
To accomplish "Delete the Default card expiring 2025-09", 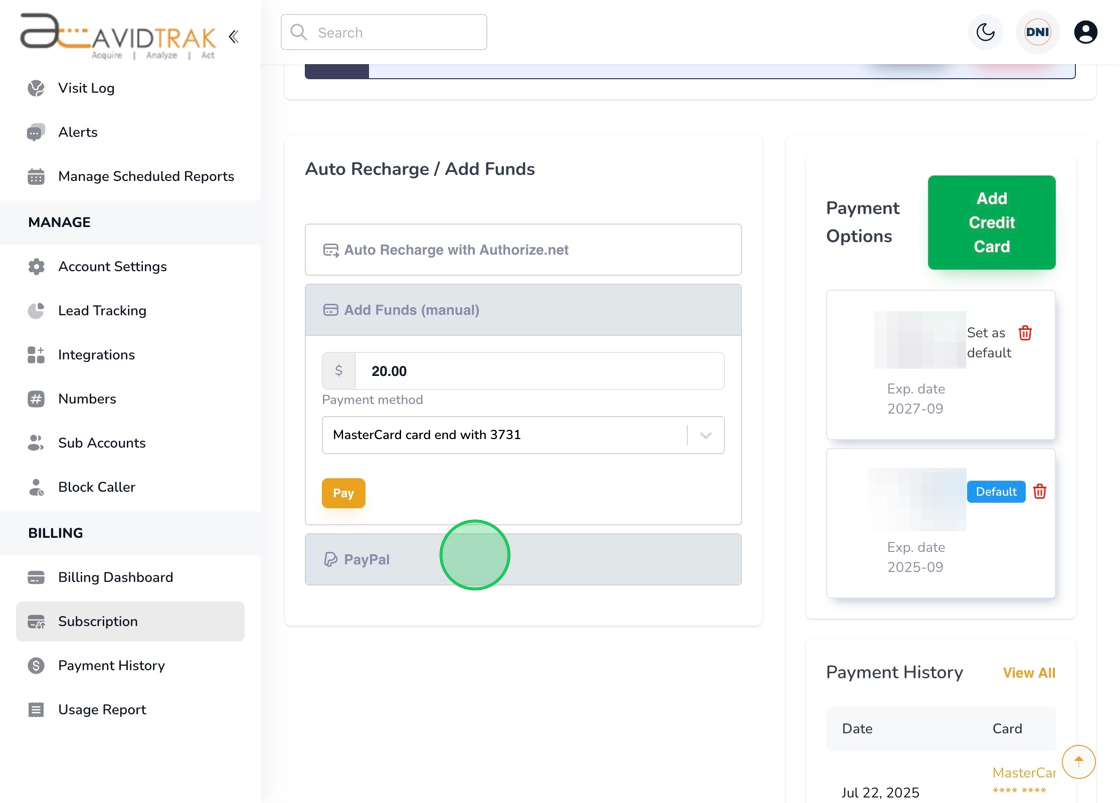I will click(x=1040, y=492).
